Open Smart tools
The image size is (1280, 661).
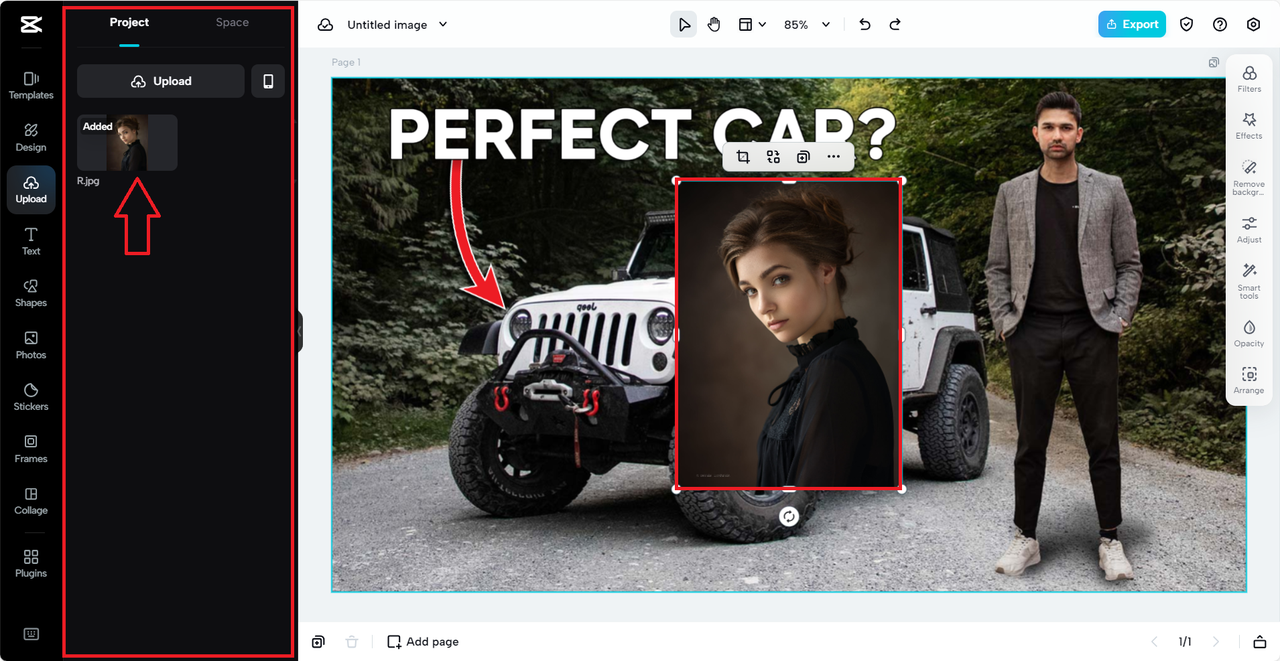click(x=1249, y=281)
